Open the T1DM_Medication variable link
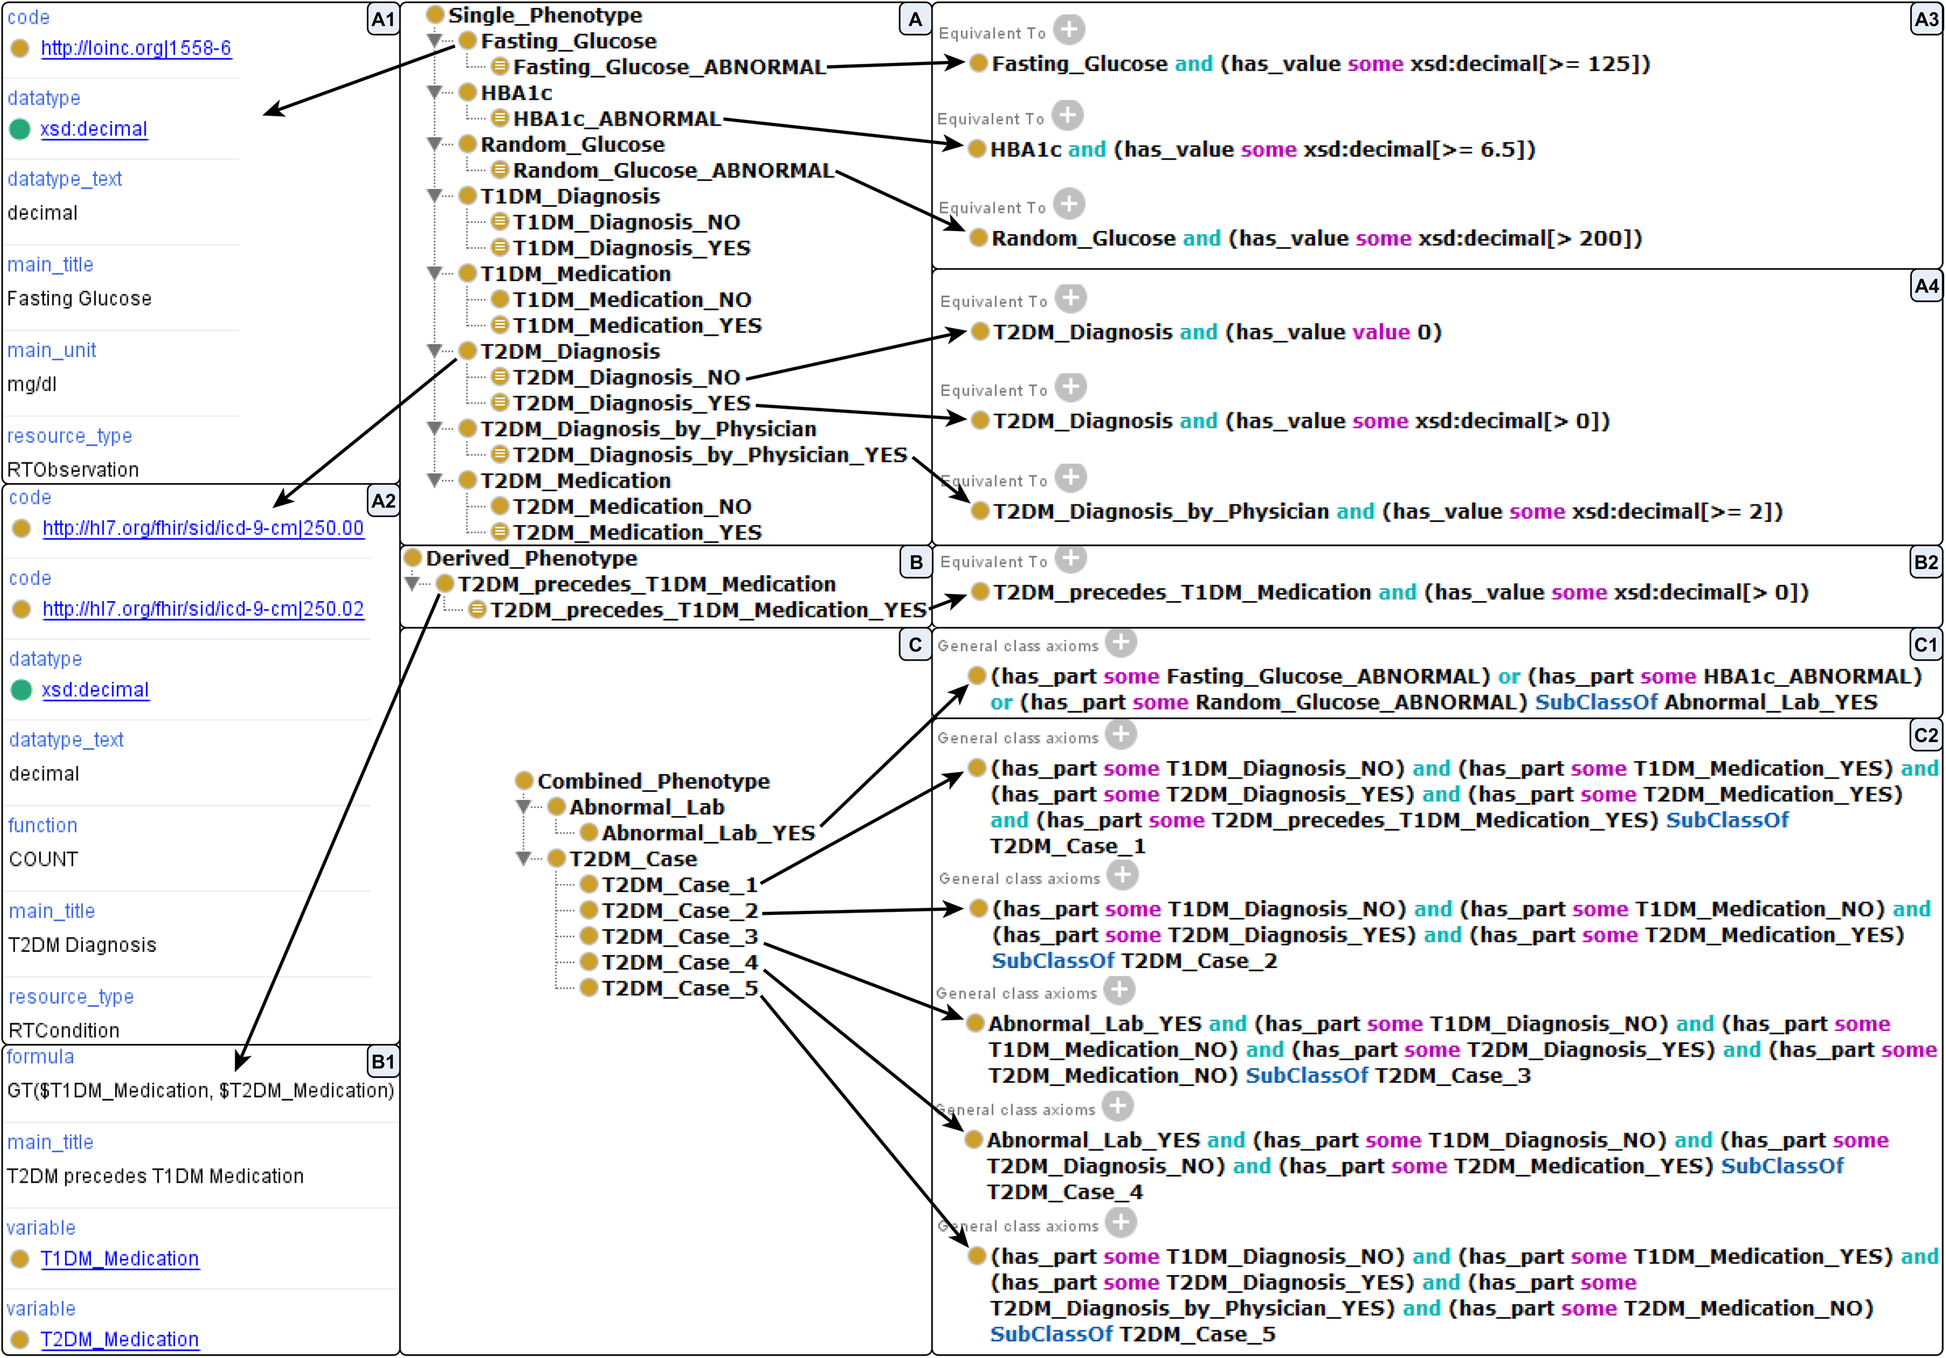The image size is (1946, 1358). click(119, 1259)
